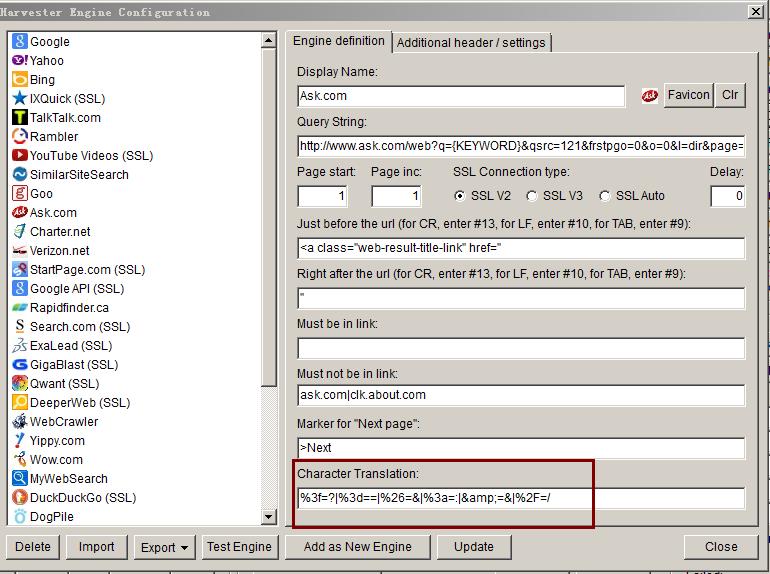Click the Ask.com list icon
This screenshot has width=770, height=574.
point(20,212)
